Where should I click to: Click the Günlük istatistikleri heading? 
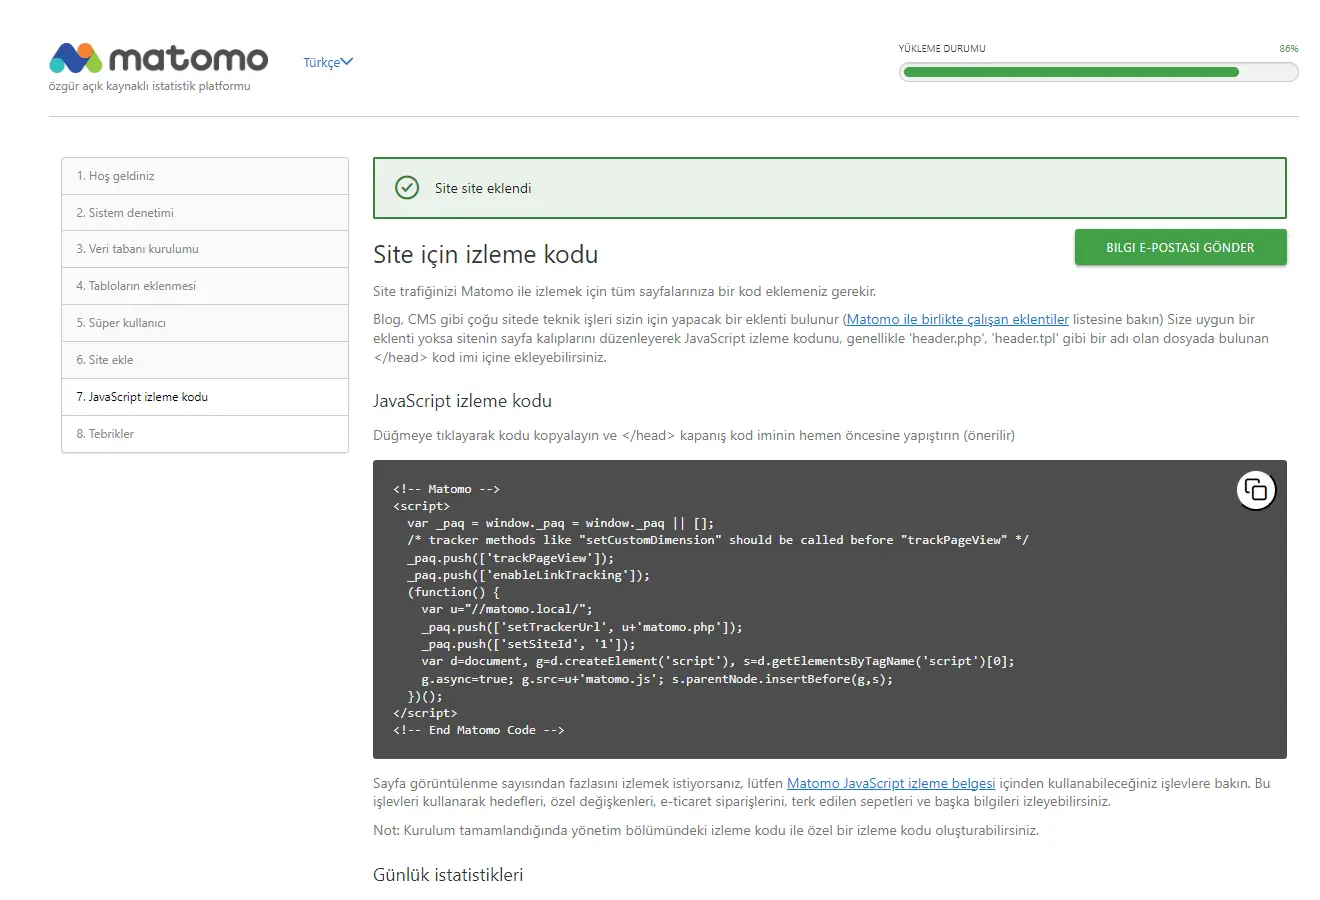[448, 875]
